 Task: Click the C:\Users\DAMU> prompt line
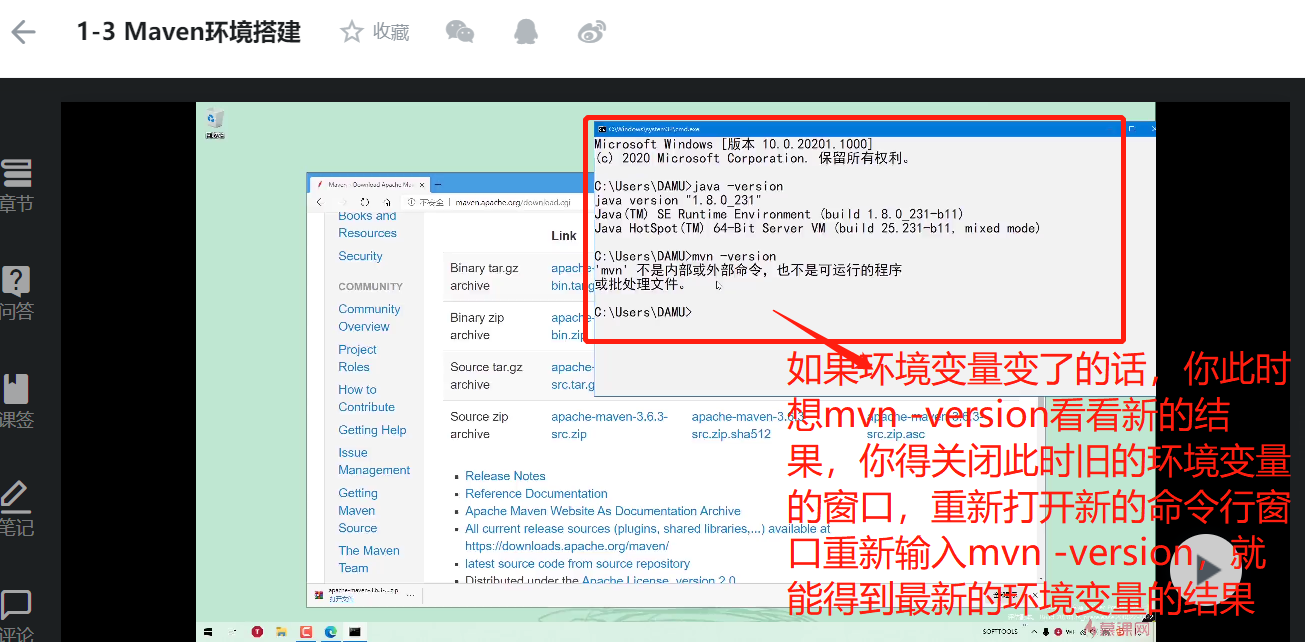point(643,312)
